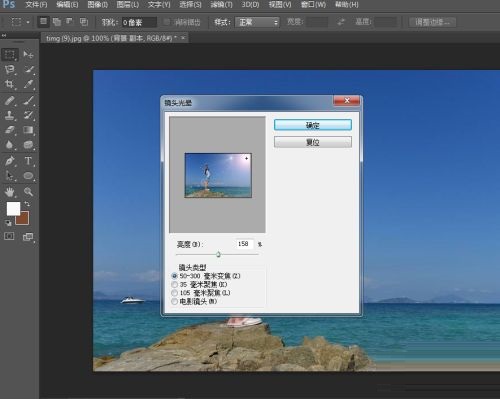The height and width of the screenshot is (399, 500).
Task: Select the Crop tool
Action: pyautogui.click(x=10, y=84)
